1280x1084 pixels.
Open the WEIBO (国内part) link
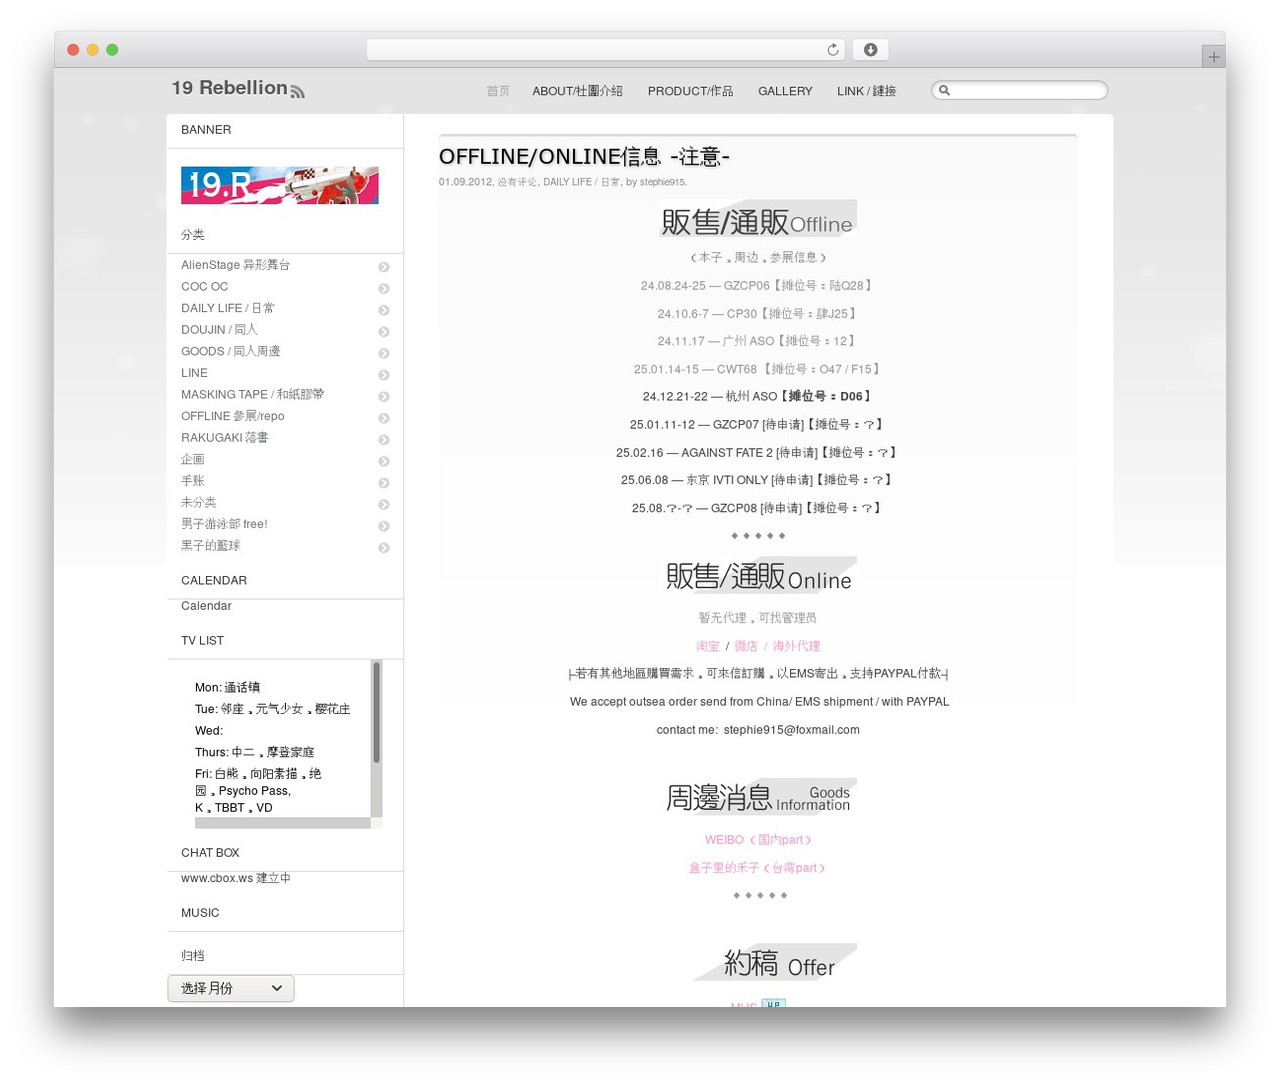click(758, 840)
